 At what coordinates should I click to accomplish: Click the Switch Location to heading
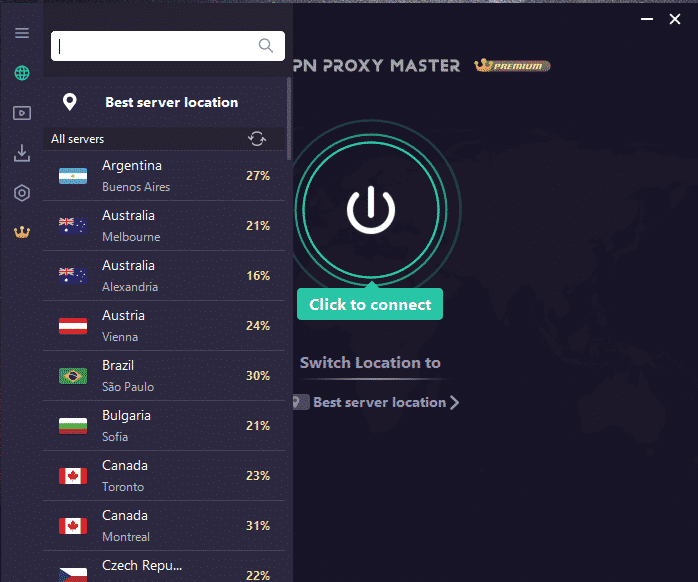coord(370,362)
